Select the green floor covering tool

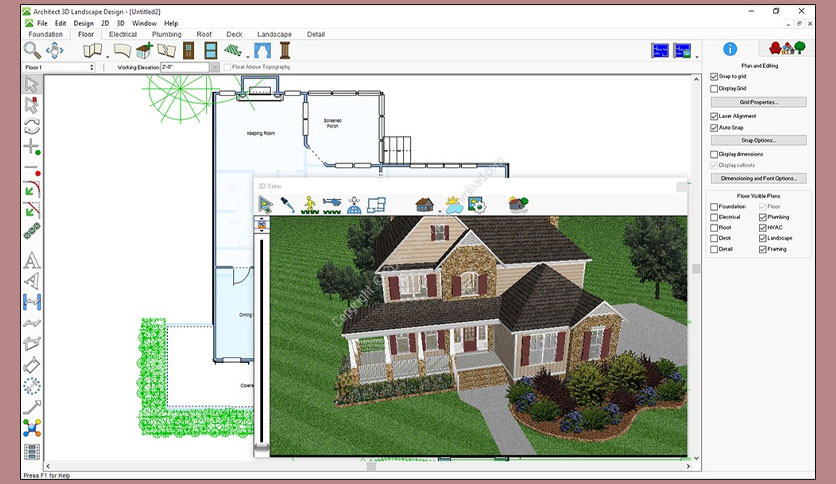coord(233,51)
